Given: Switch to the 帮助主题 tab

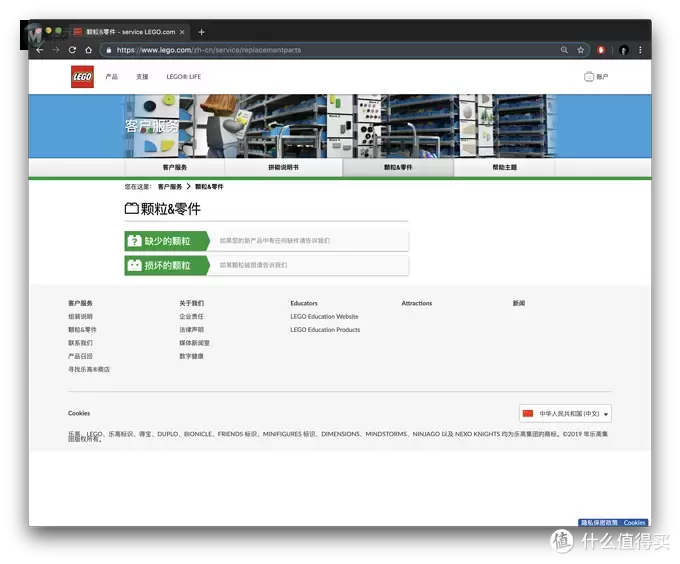Looking at the screenshot, I should coord(504,167).
